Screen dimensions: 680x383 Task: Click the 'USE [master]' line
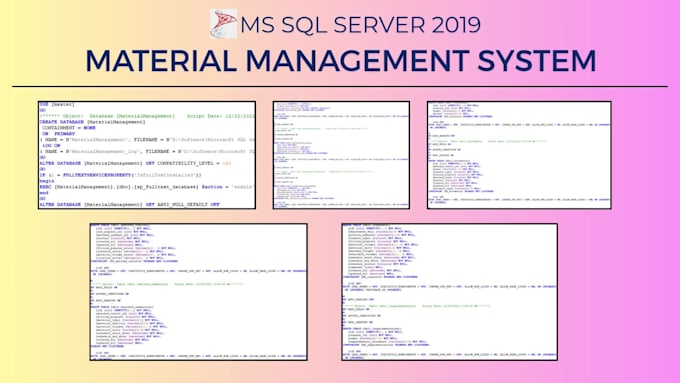(57, 105)
